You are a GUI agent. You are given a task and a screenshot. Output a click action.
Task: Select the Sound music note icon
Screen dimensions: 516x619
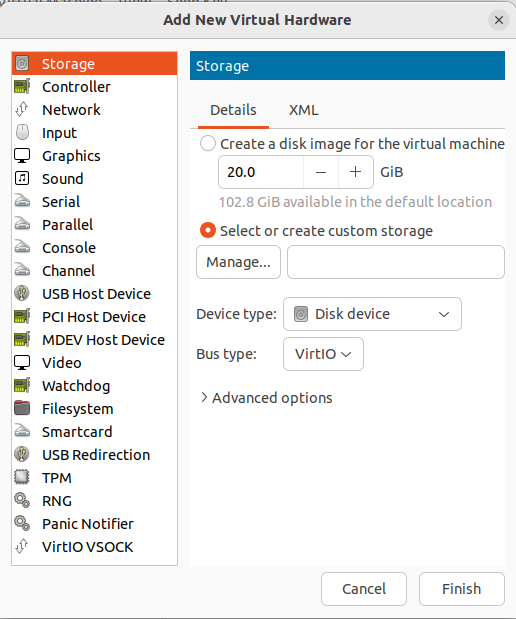22,178
